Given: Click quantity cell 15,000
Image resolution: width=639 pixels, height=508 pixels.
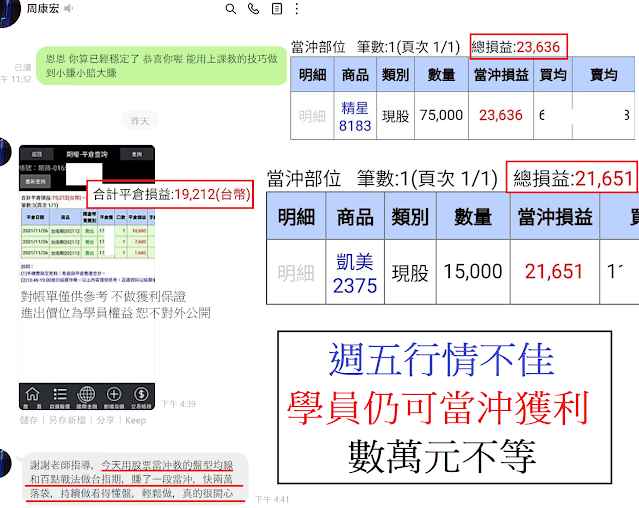Looking at the screenshot, I should click(473, 271).
